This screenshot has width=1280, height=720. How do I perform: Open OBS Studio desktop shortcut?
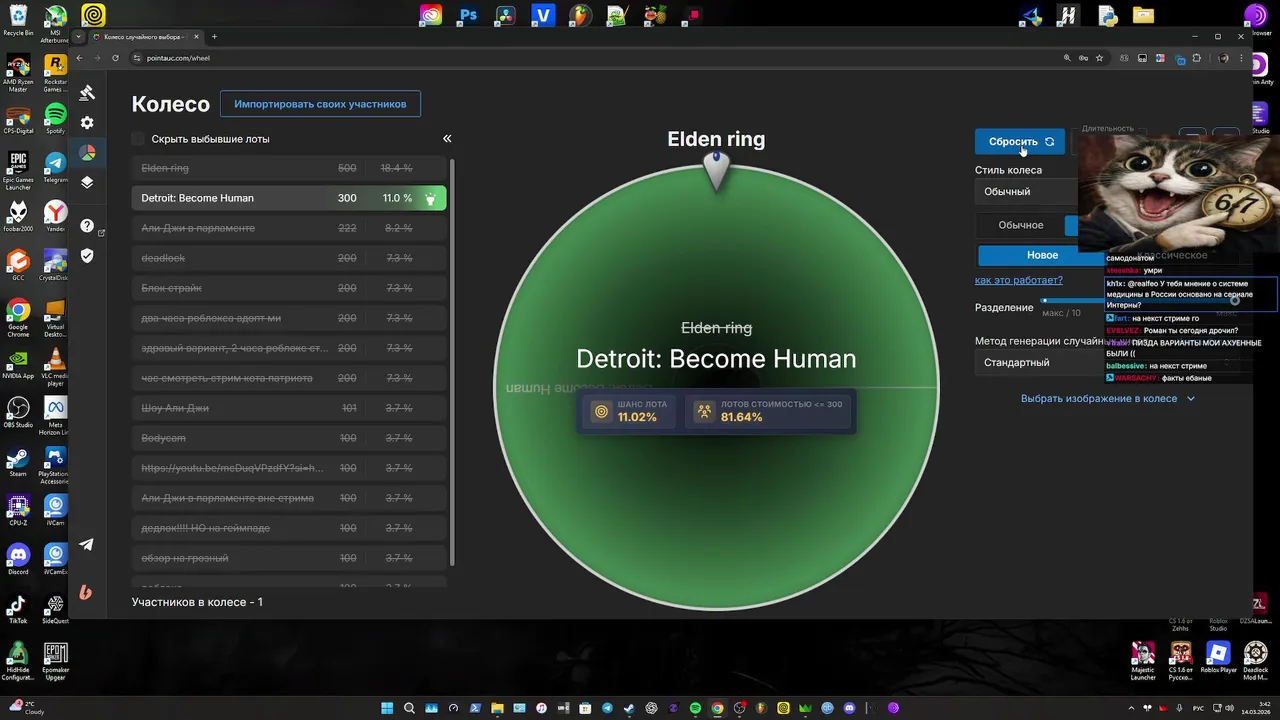point(18,411)
